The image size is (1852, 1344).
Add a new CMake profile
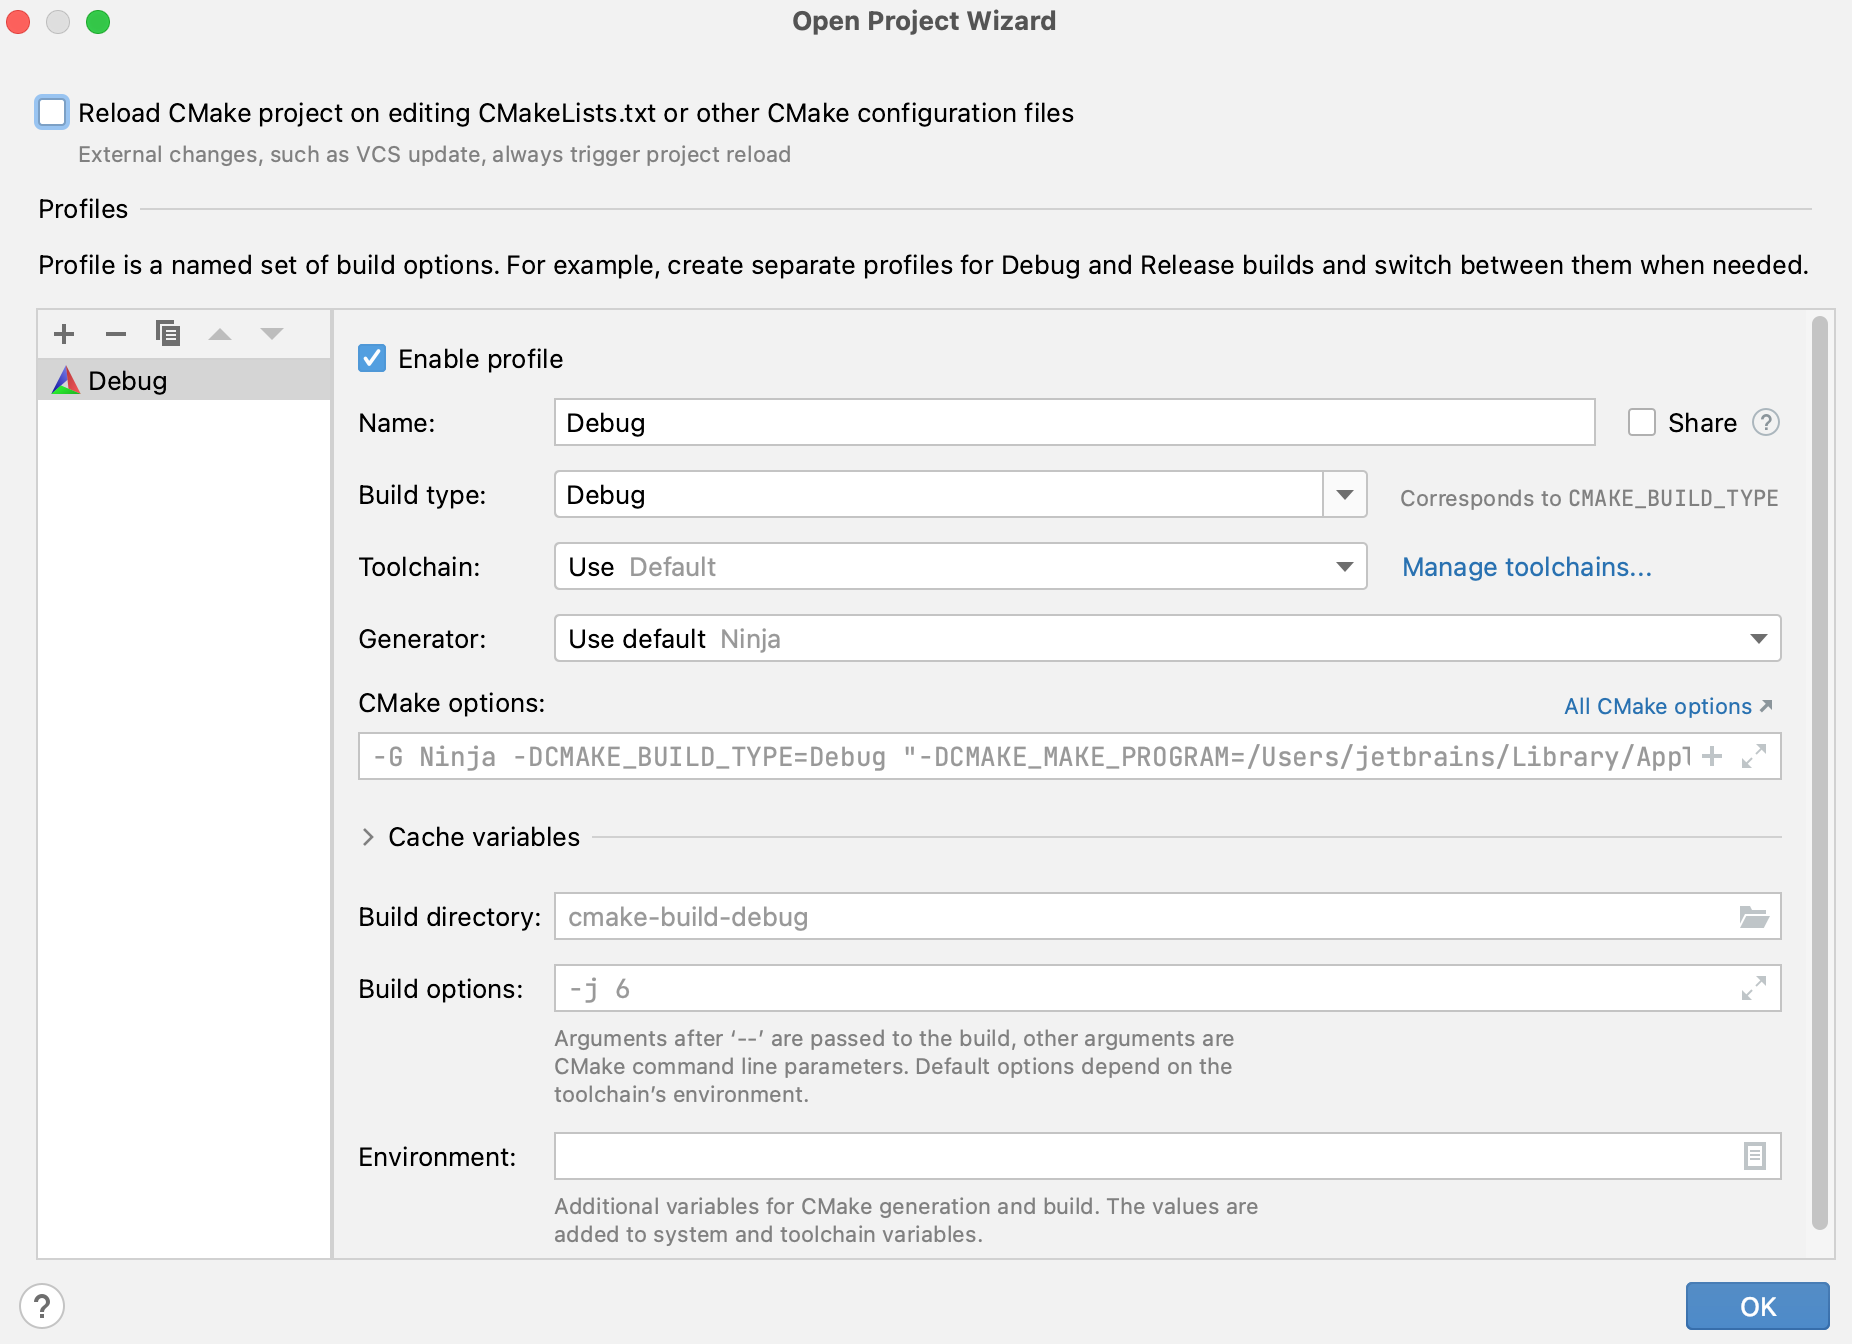coord(64,334)
